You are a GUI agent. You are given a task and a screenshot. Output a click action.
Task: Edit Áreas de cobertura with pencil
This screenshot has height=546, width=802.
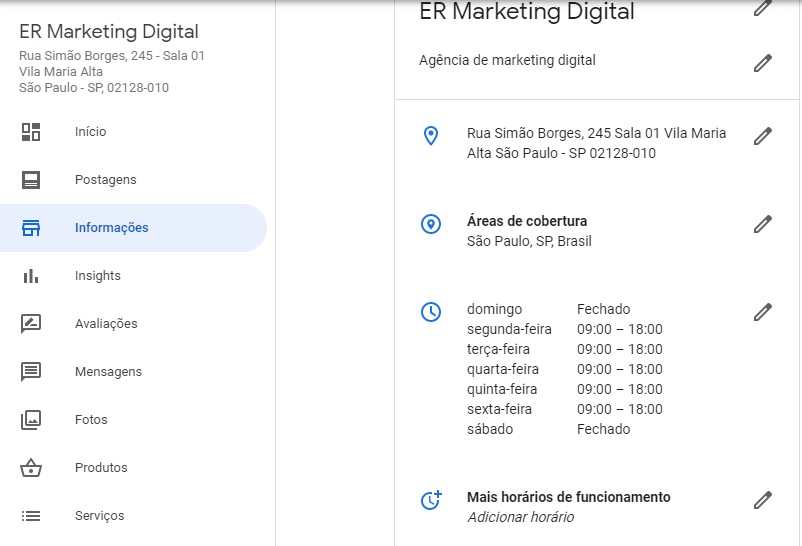click(762, 224)
